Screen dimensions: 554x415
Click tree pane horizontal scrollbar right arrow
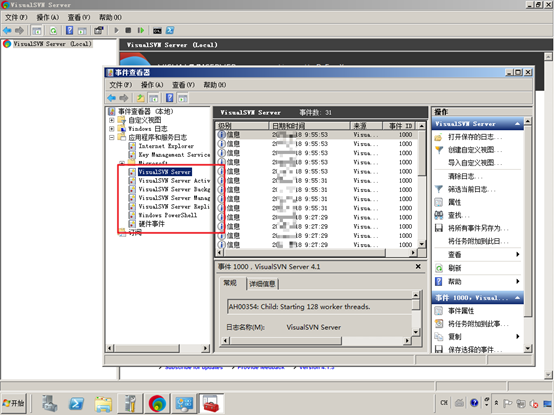point(205,348)
